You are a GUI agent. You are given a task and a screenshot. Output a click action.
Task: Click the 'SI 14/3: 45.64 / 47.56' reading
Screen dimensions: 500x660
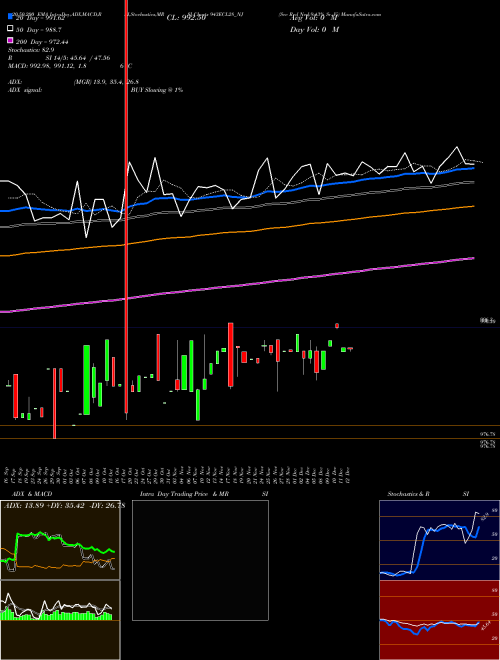pyautogui.click(x=78, y=58)
